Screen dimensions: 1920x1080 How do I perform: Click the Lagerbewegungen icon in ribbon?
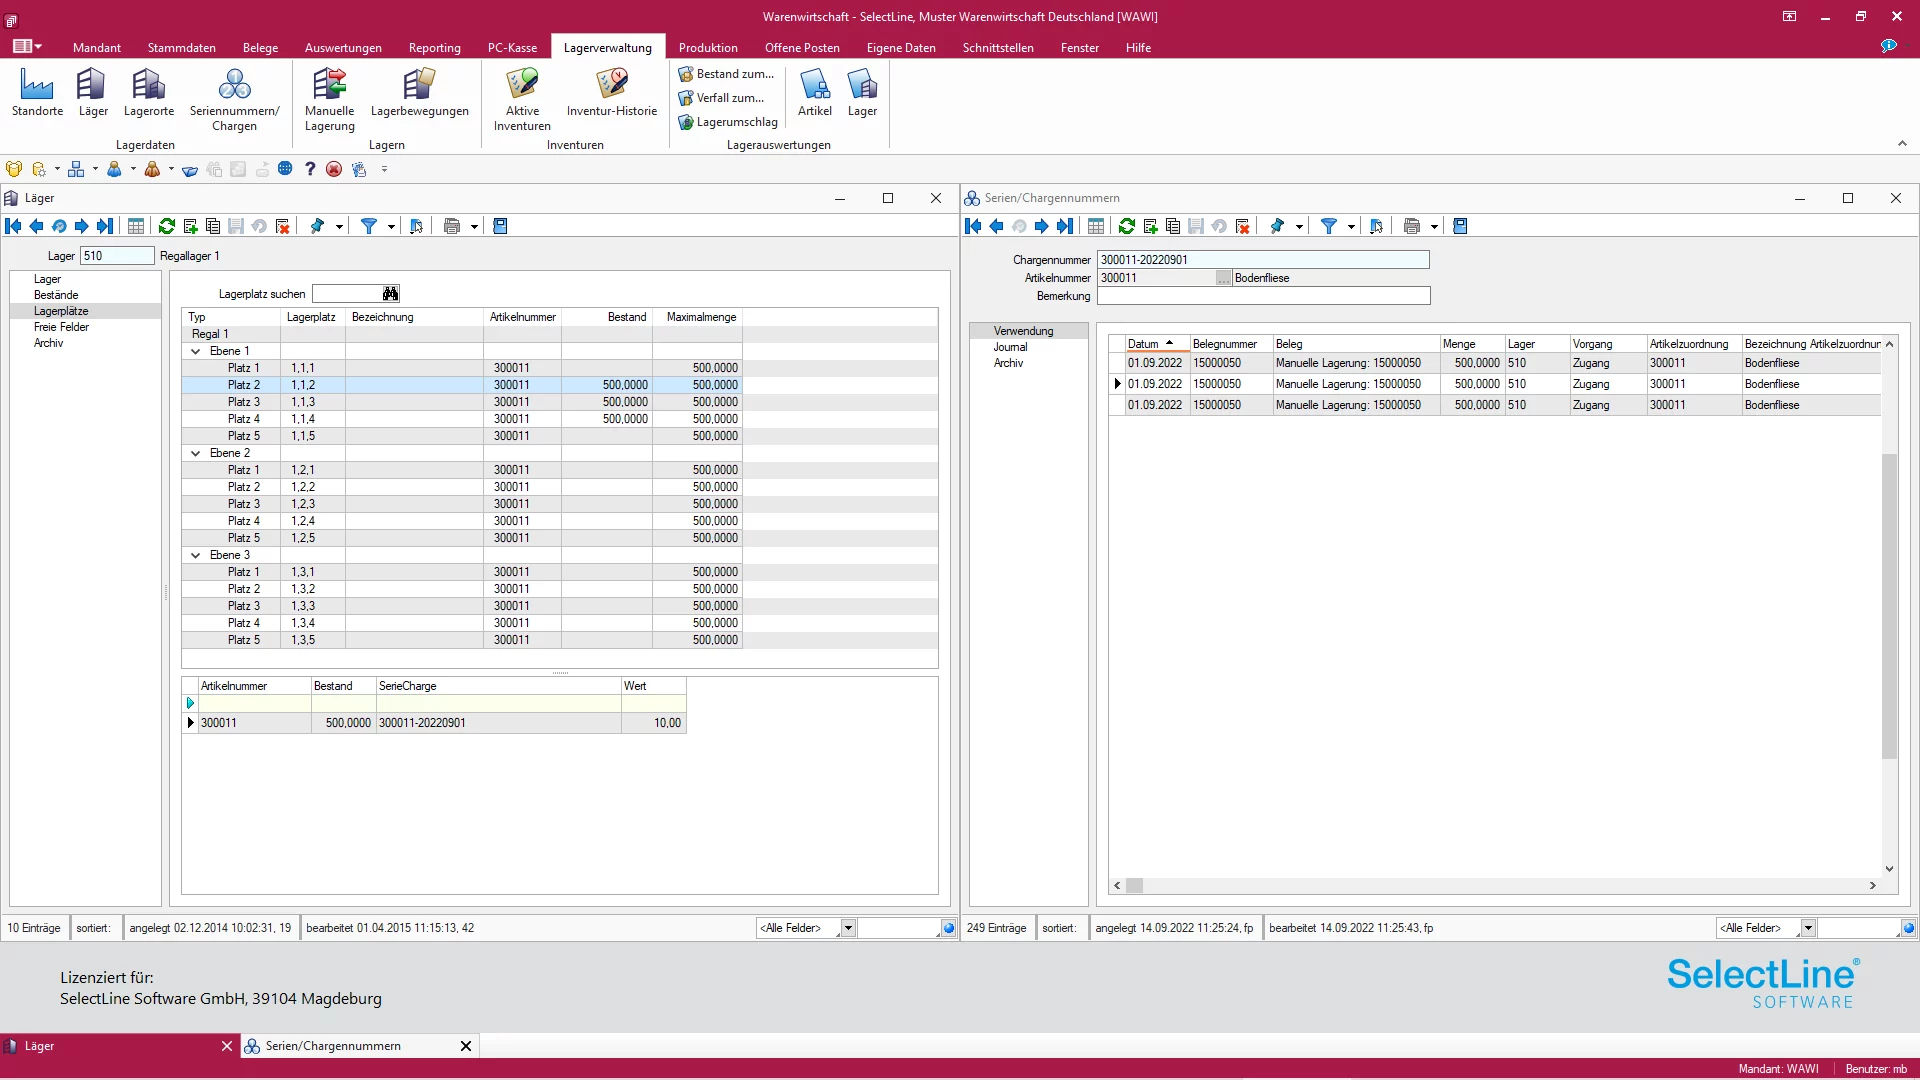point(418,91)
